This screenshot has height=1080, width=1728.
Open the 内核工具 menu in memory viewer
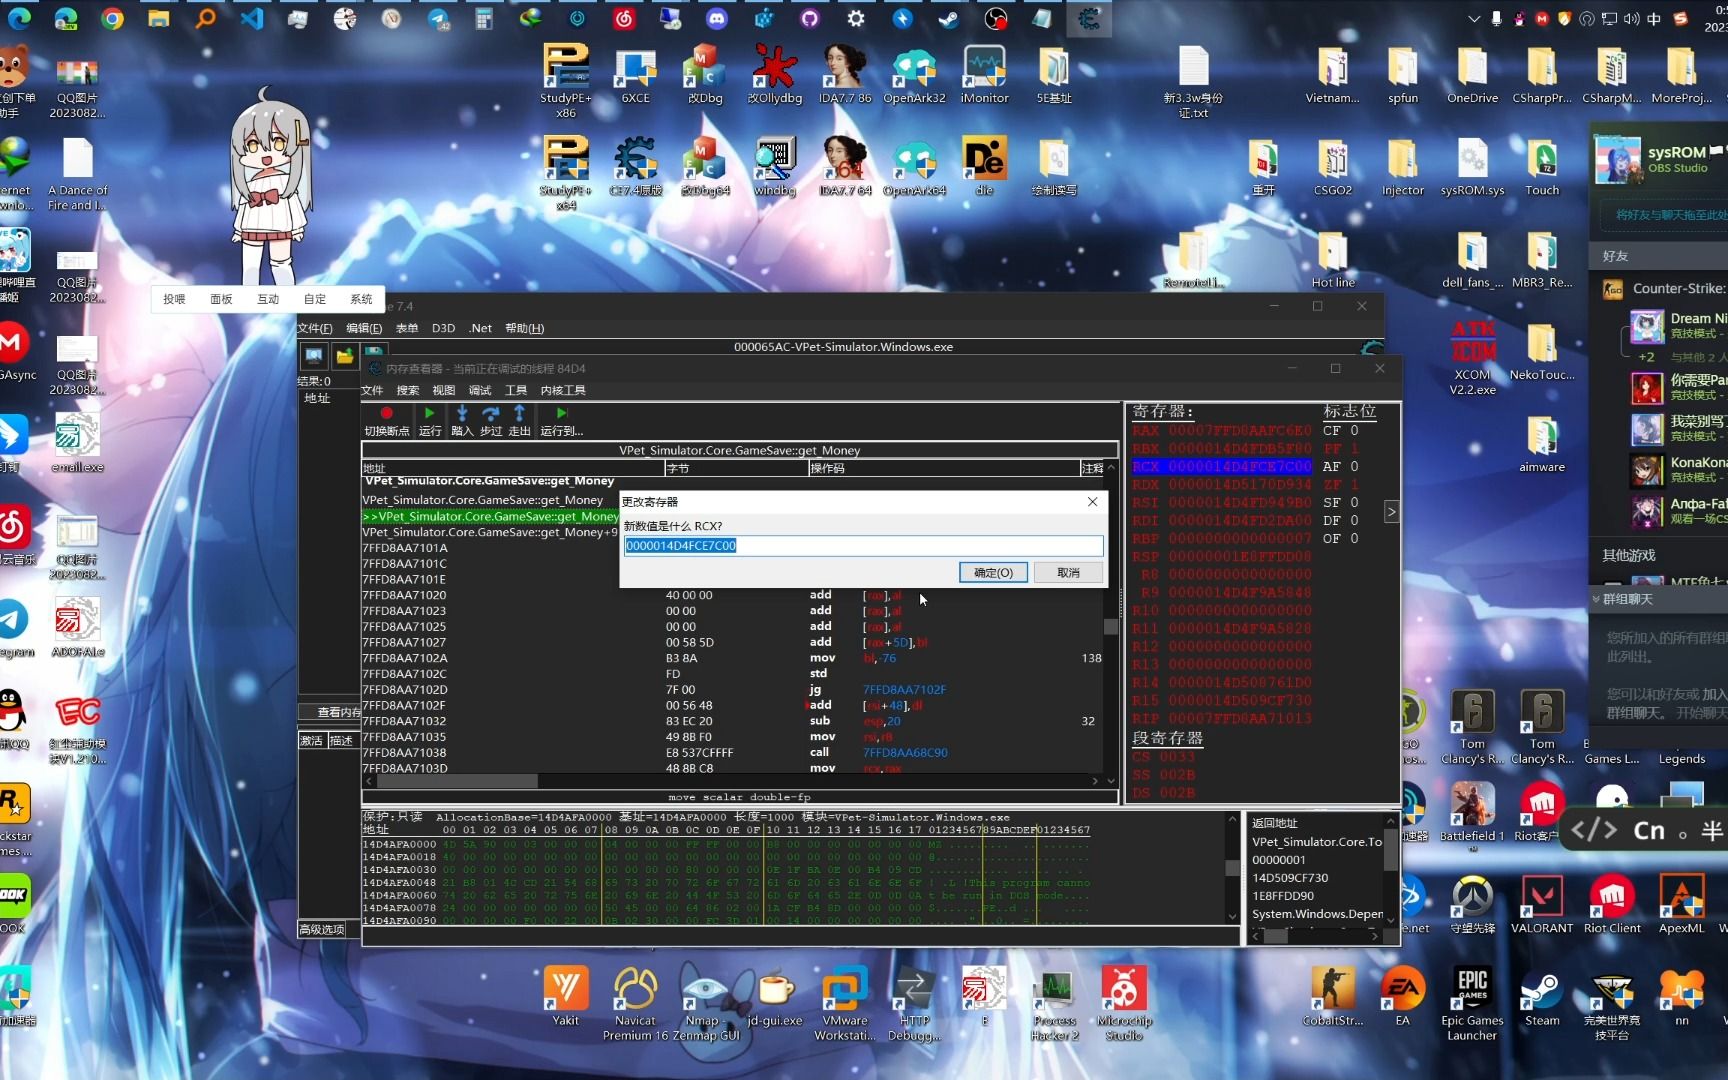pyautogui.click(x=563, y=390)
